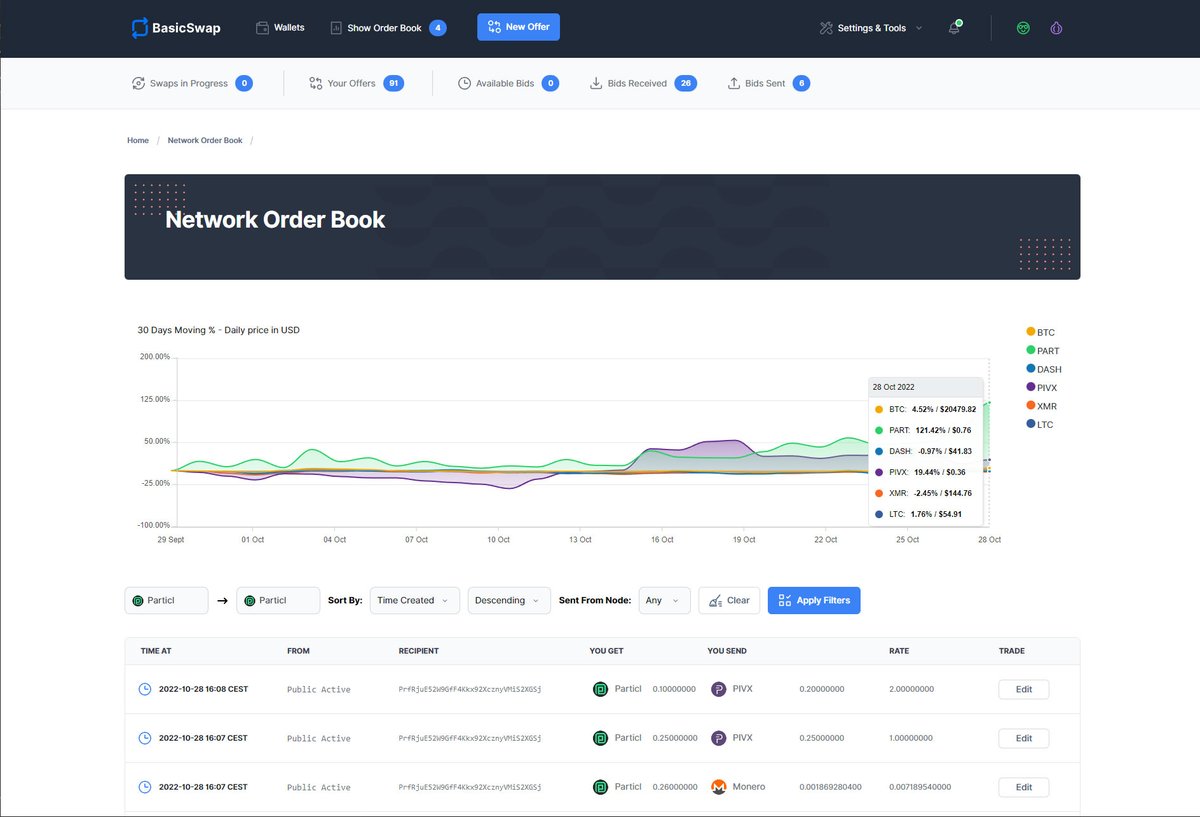Click recipient address in the Monero row
Viewport: 1200px width, 817px height.
(470, 788)
